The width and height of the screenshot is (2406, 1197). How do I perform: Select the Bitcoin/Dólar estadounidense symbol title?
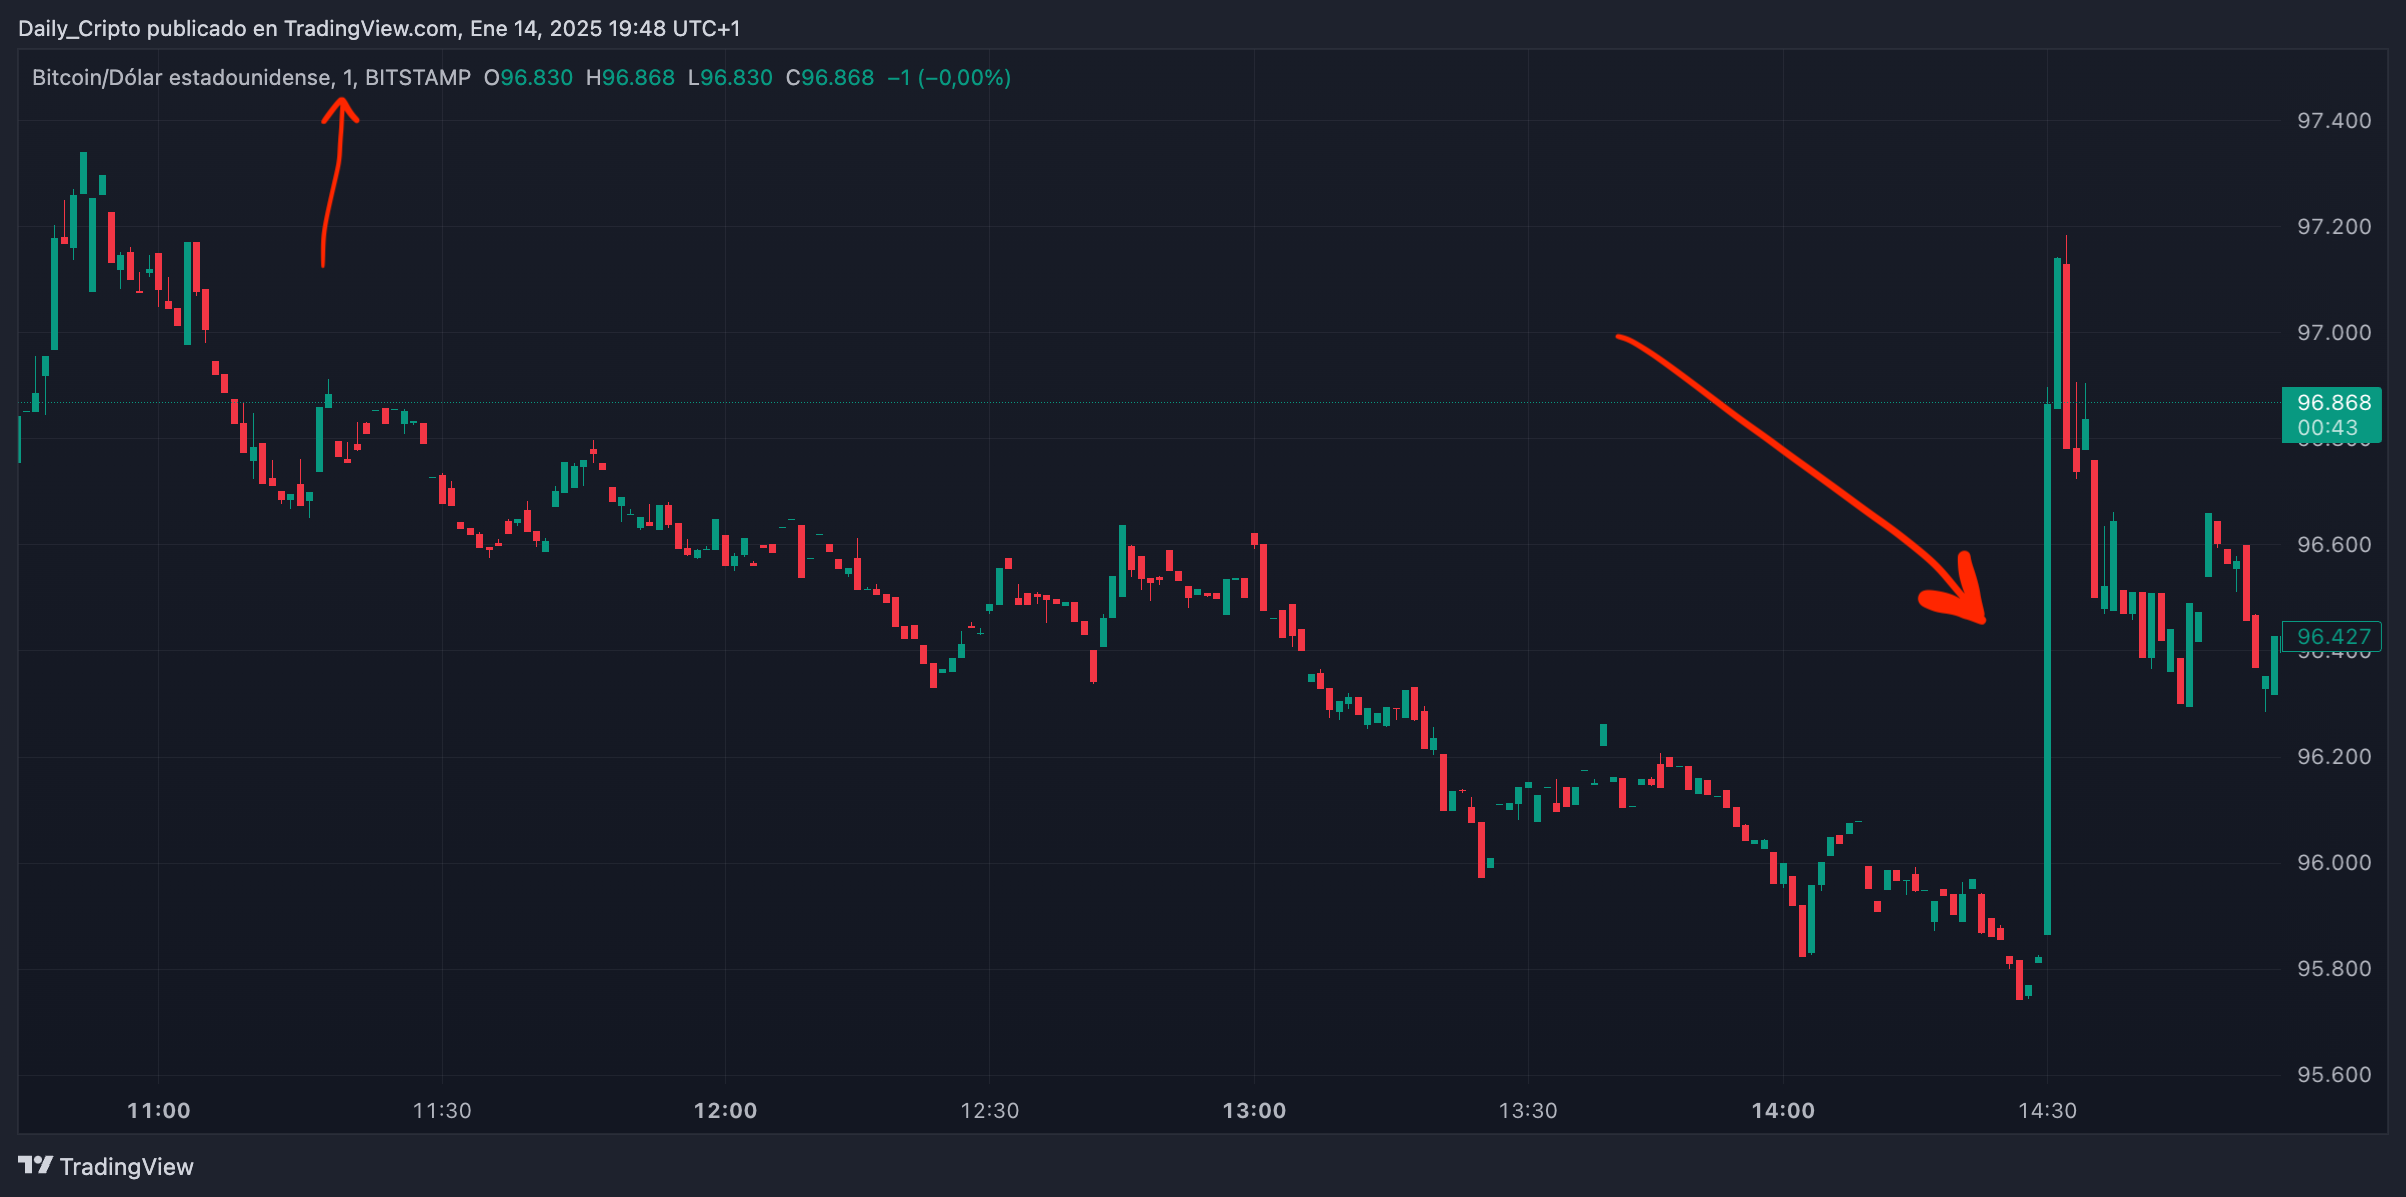click(x=181, y=78)
